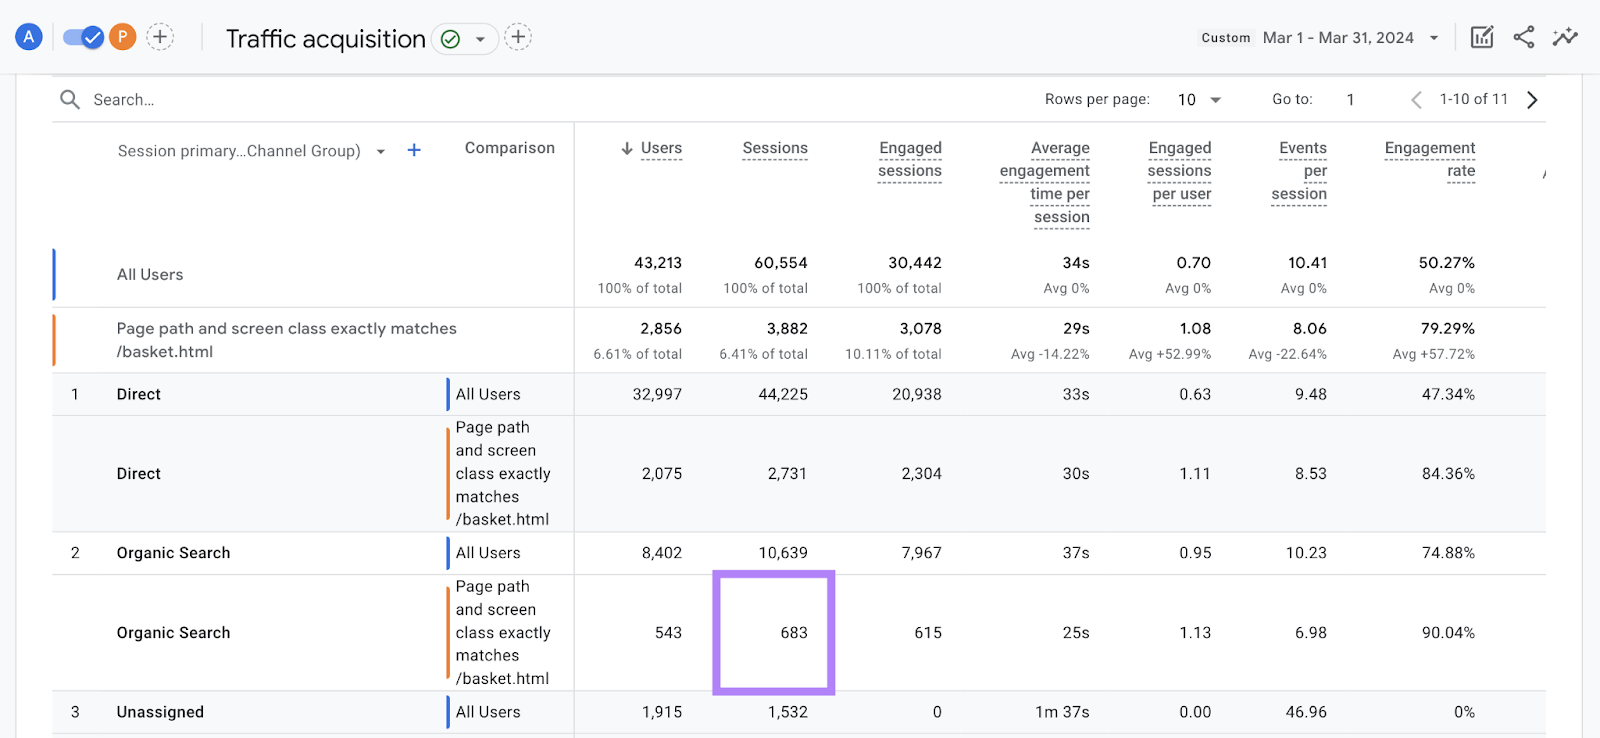Screen dimensions: 1600x738
Task: Click the share report icon
Action: click(1523, 38)
